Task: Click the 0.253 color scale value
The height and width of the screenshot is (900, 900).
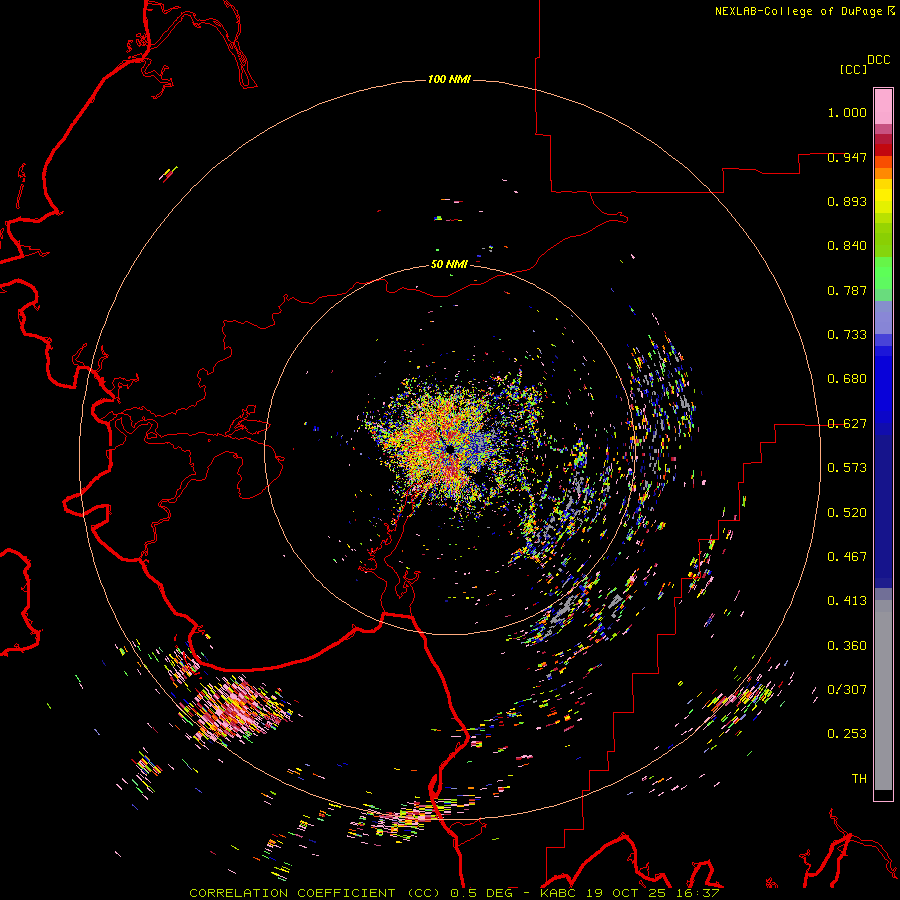Action: pos(847,734)
